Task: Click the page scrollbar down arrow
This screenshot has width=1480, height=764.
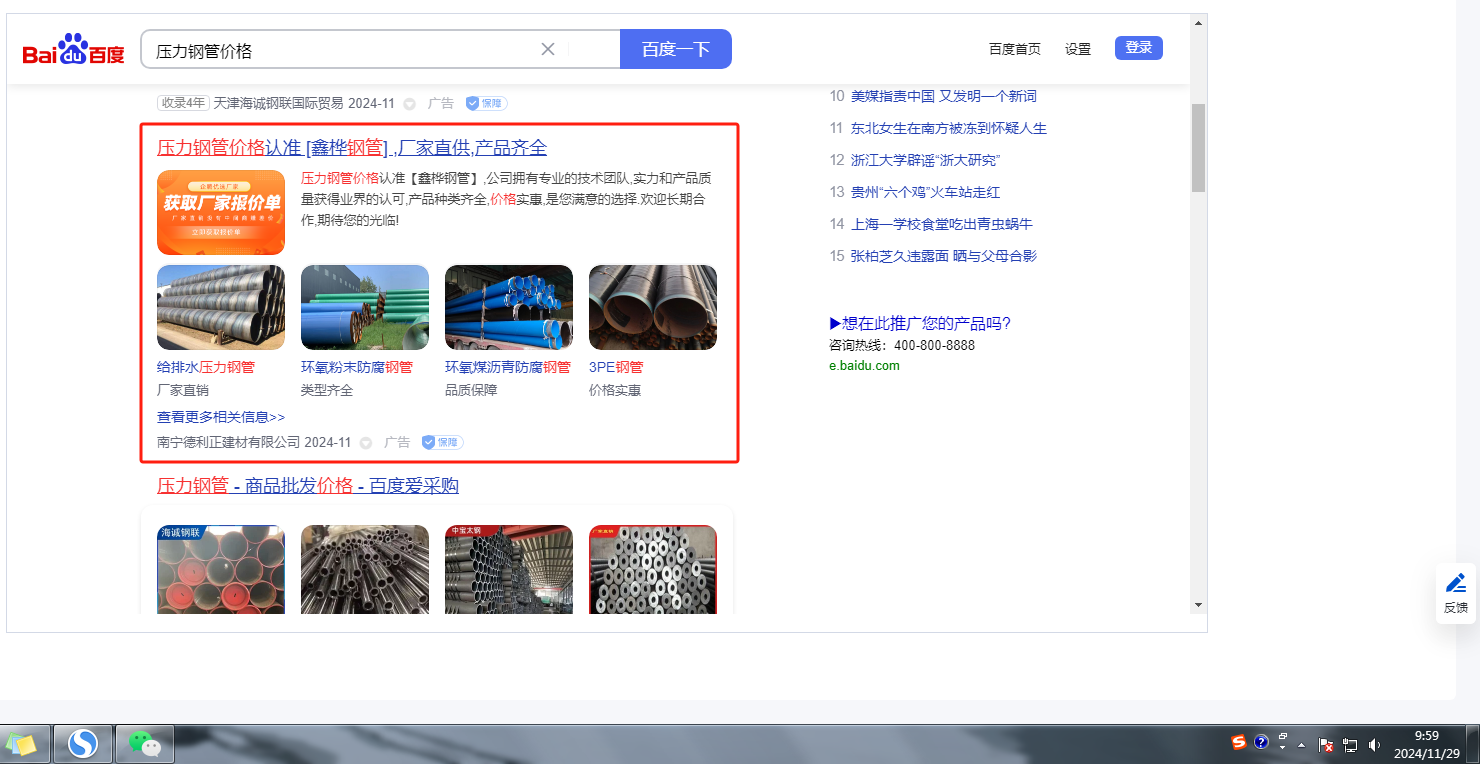Action: (1198, 605)
